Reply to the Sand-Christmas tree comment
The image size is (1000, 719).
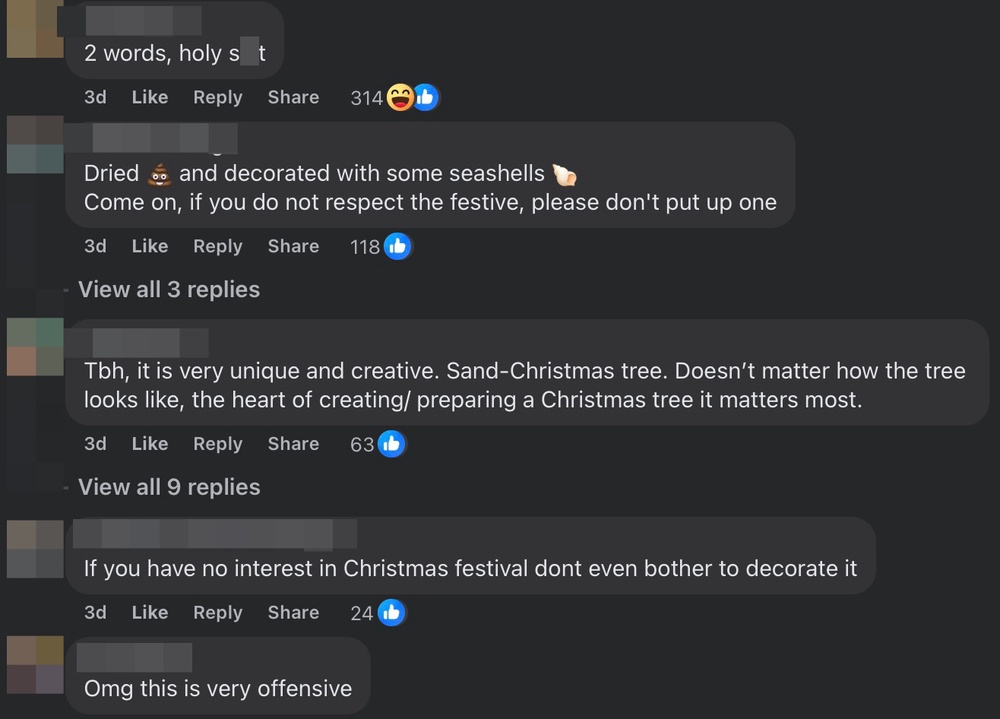click(218, 444)
